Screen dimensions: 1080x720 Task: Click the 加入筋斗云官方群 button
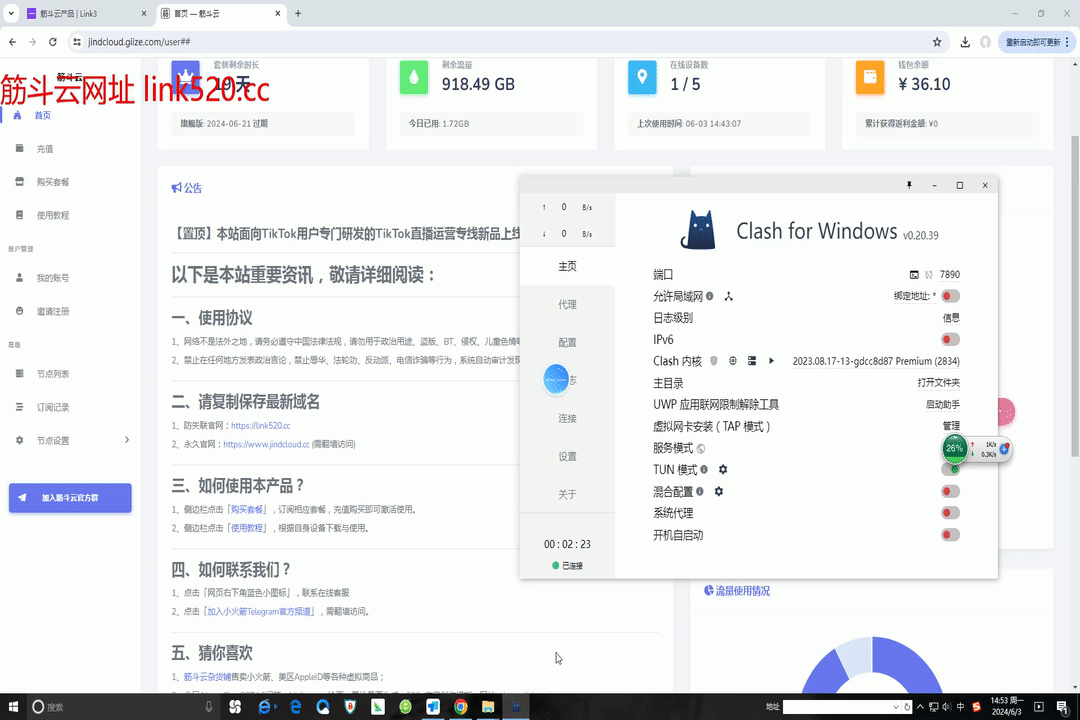click(70, 498)
